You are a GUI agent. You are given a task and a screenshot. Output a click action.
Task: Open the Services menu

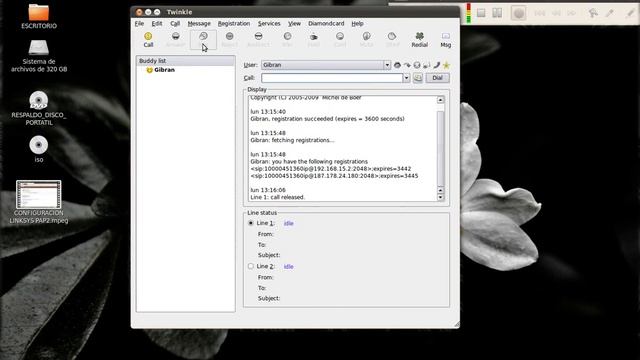tap(269, 24)
